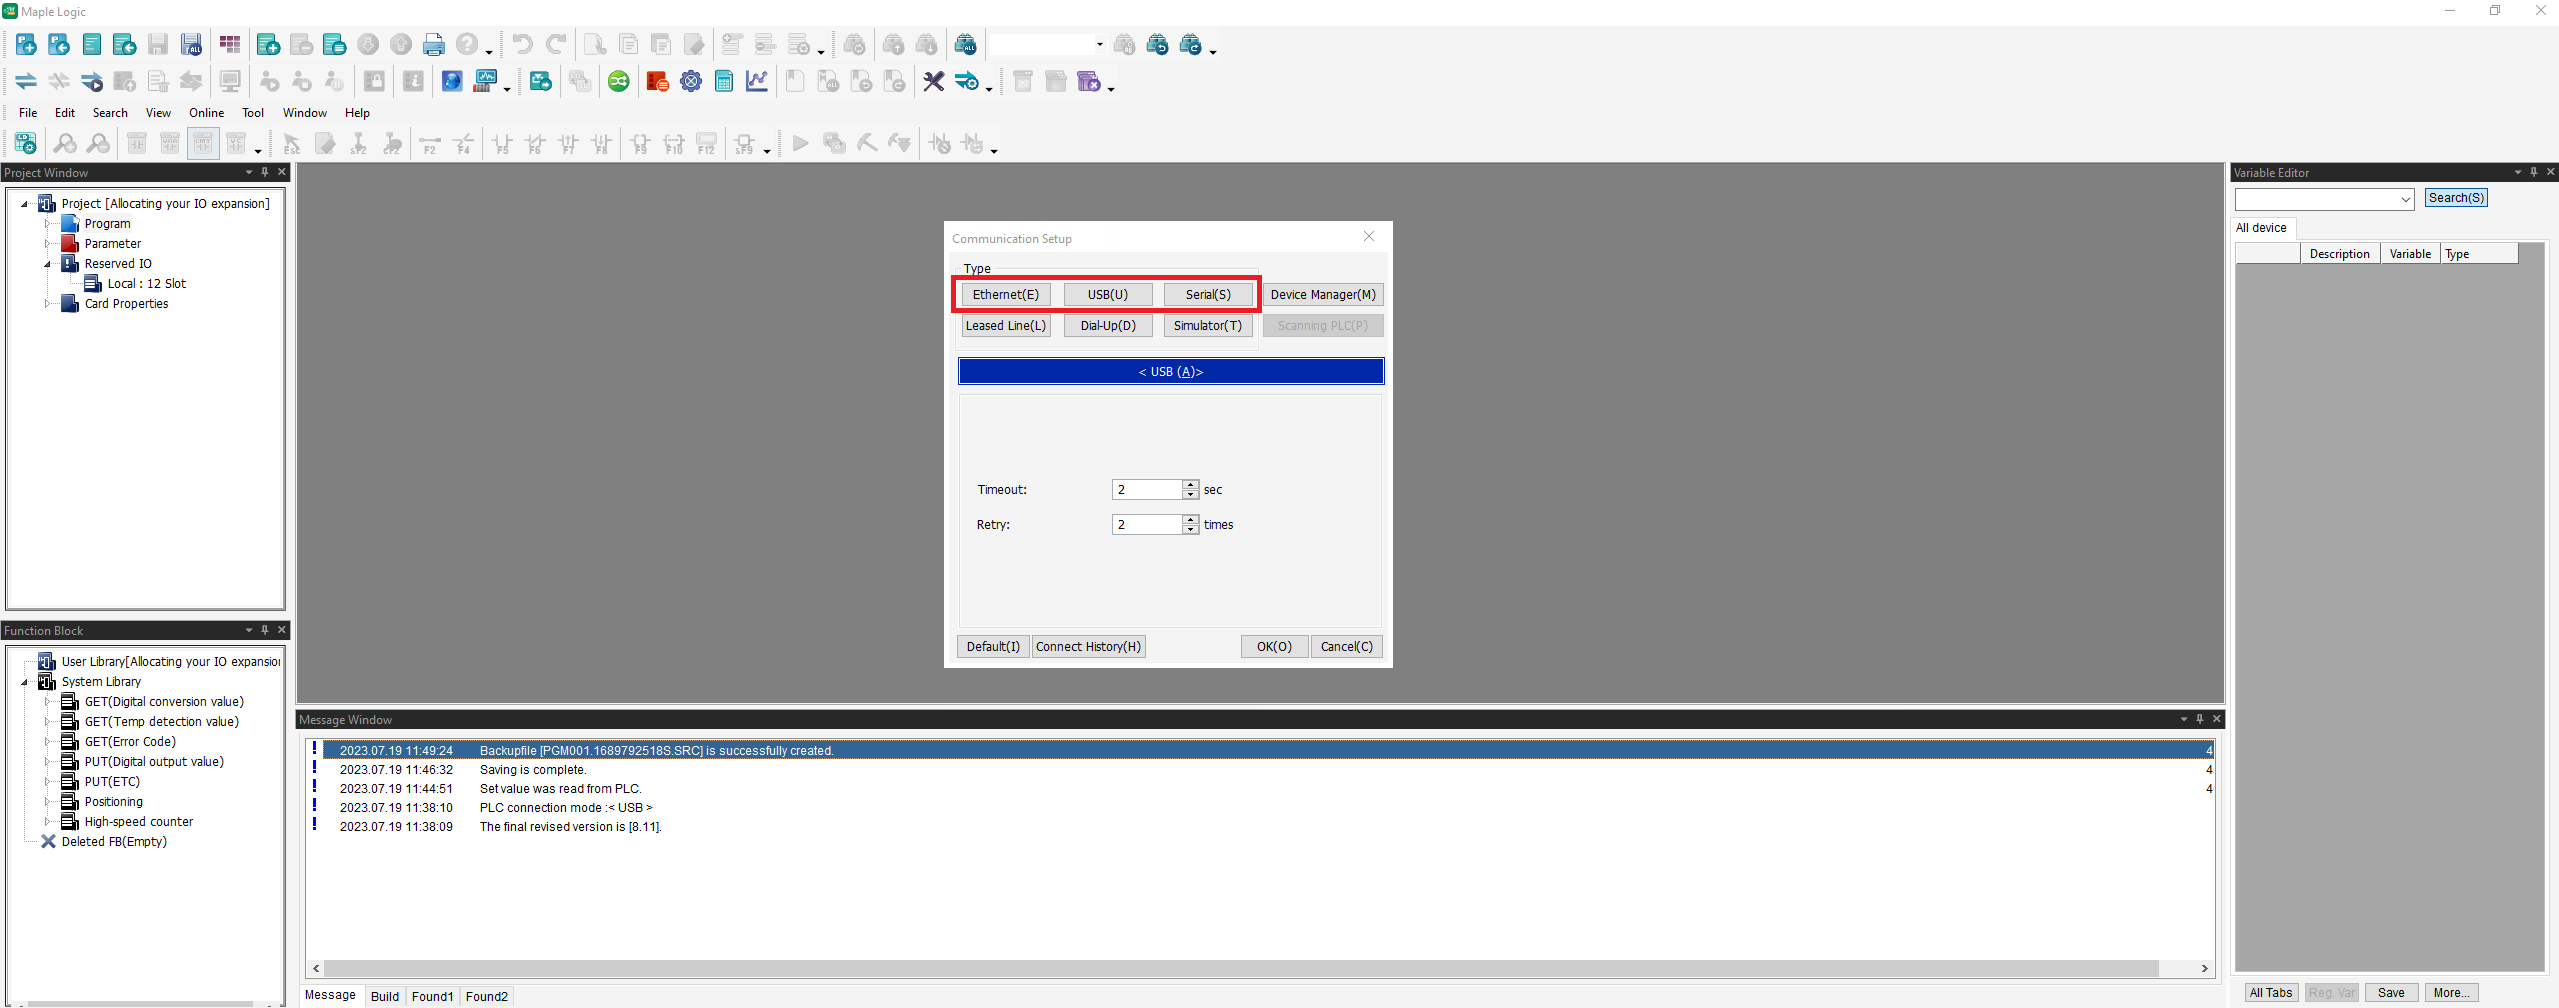Open the Window menu
2559x1008 pixels.
305,113
